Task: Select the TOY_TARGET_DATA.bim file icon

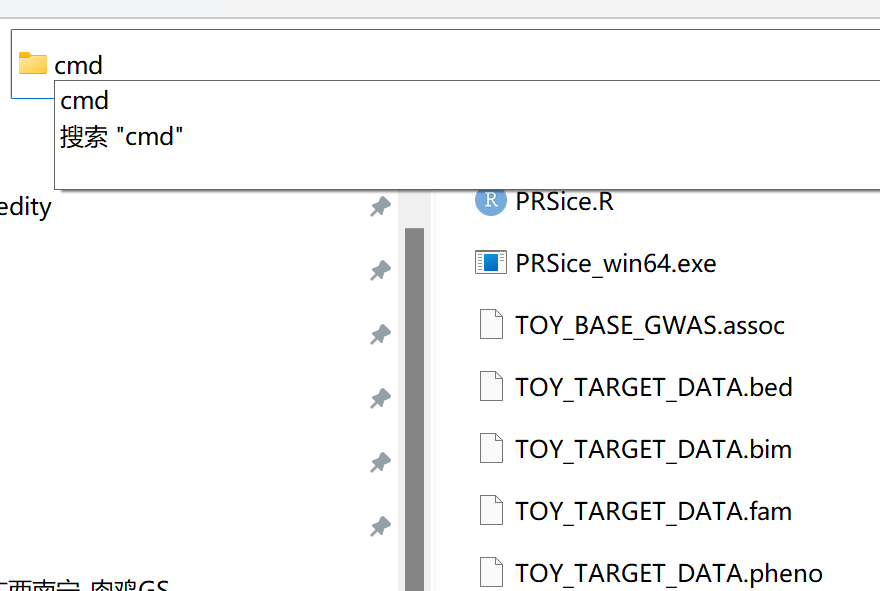Action: pos(490,448)
